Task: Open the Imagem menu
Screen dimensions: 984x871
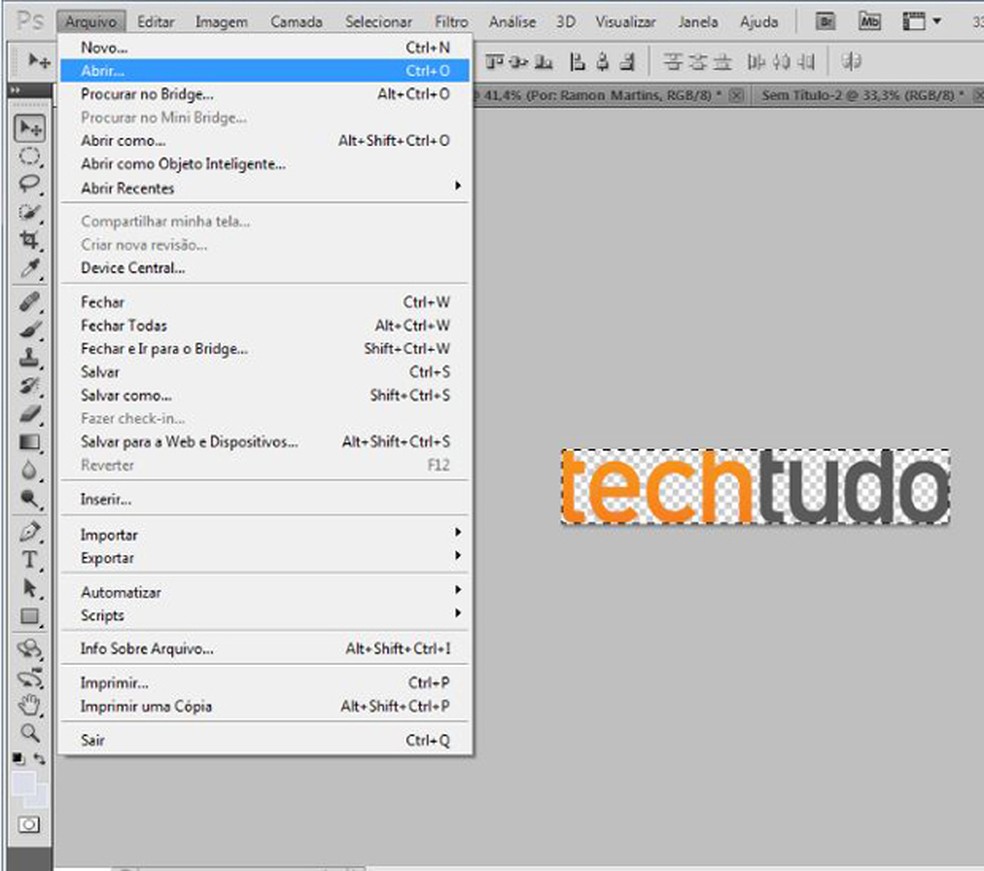Action: pos(222,22)
